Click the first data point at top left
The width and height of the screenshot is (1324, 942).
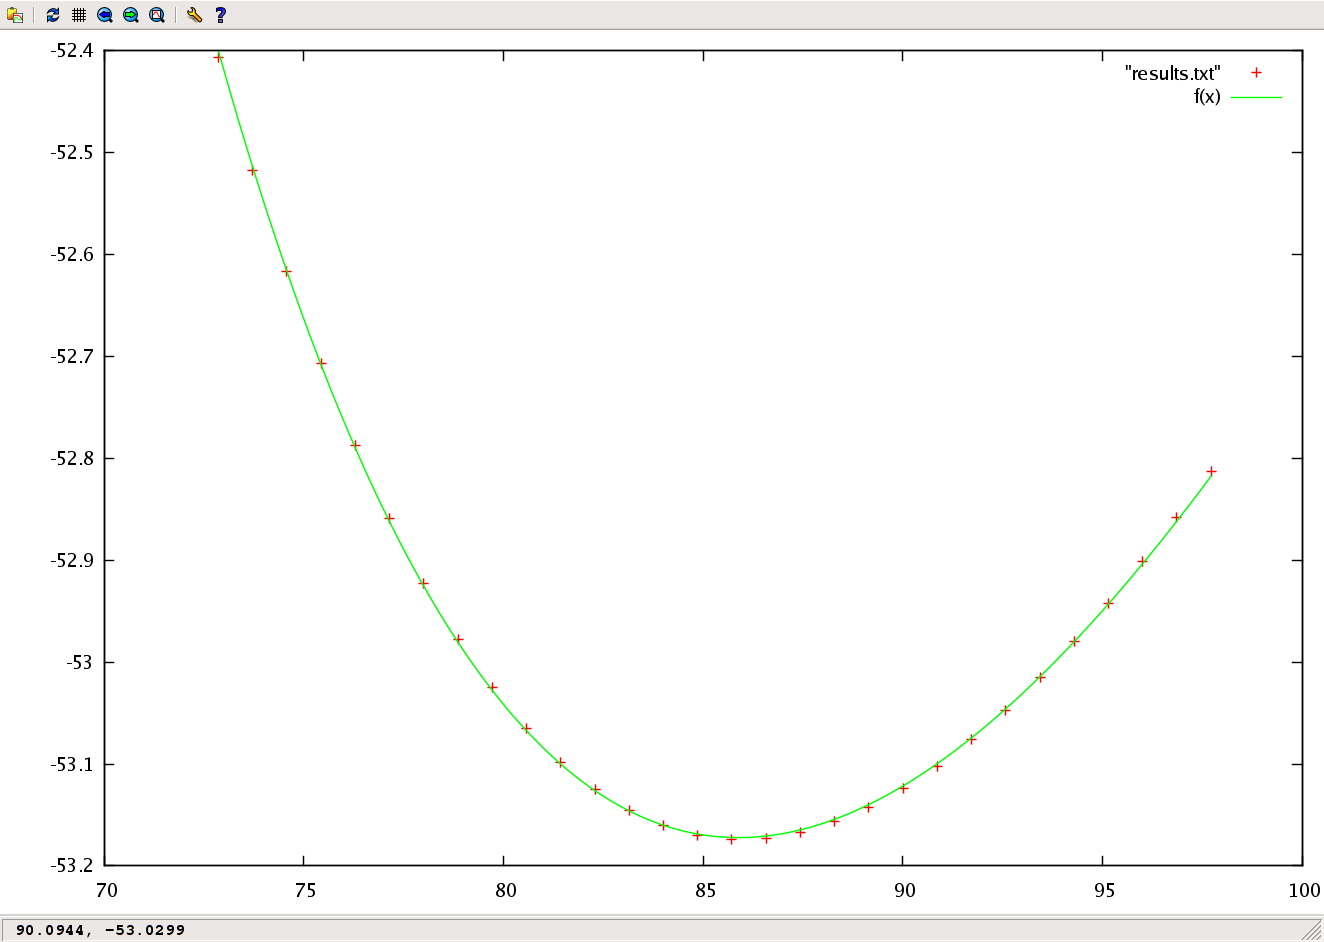[218, 58]
